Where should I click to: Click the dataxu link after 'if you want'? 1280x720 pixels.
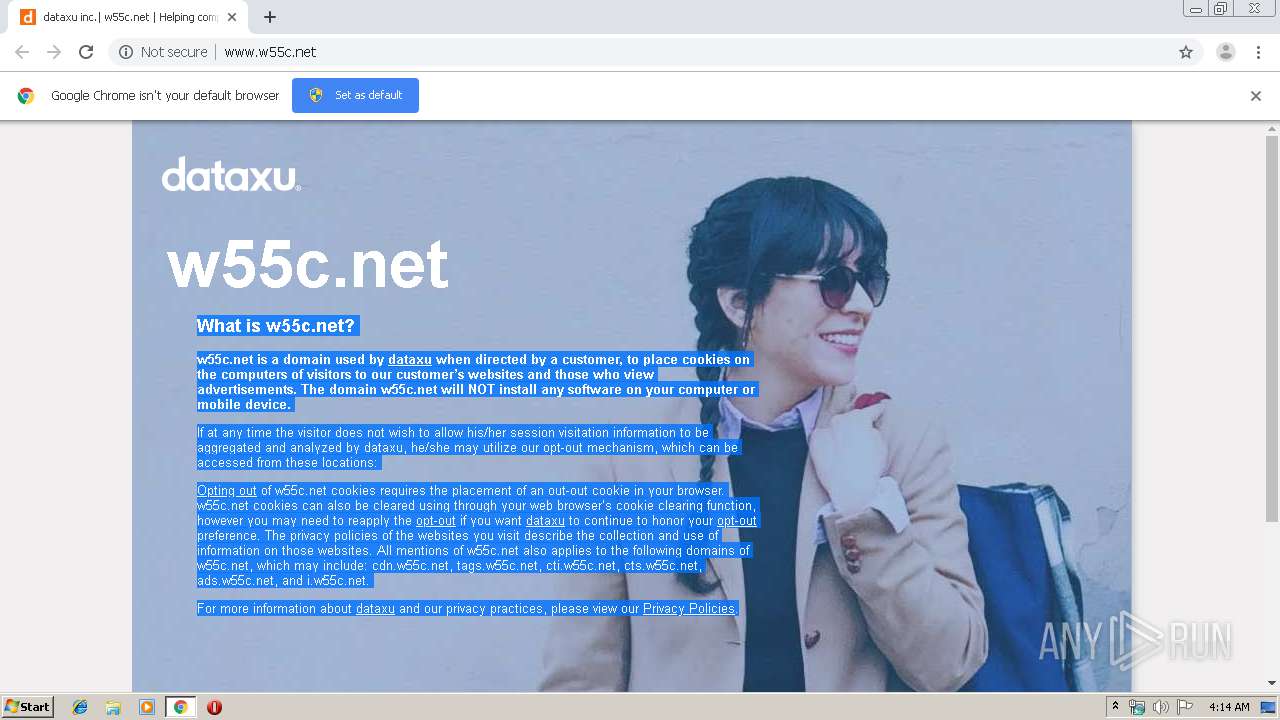pyautogui.click(x=545, y=520)
